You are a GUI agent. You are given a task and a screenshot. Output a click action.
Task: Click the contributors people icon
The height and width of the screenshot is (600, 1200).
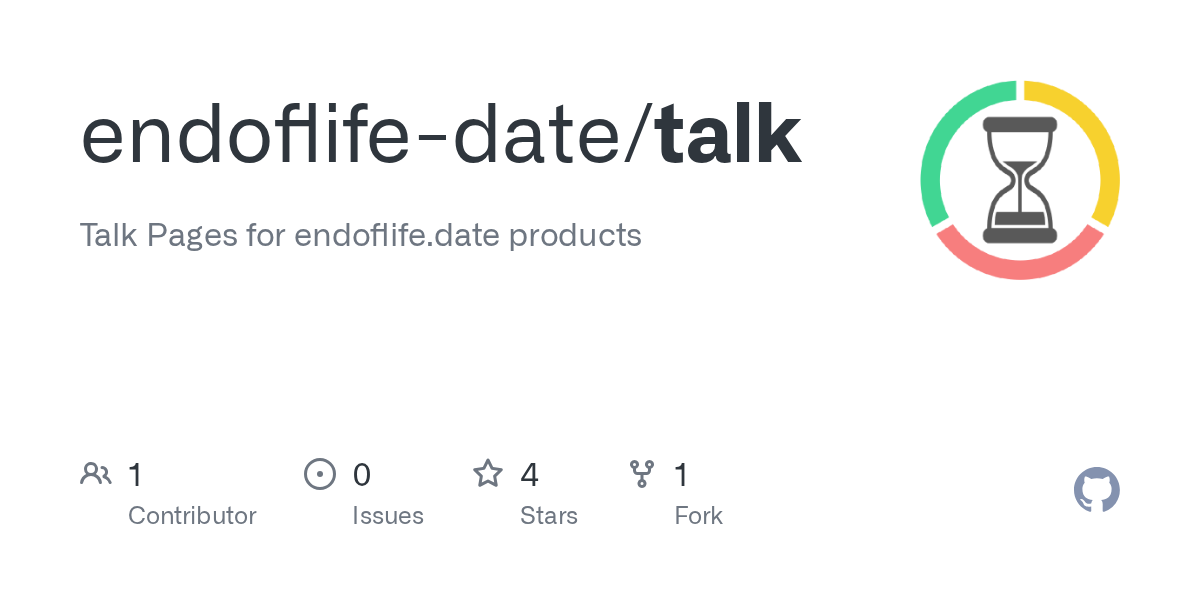pos(96,474)
